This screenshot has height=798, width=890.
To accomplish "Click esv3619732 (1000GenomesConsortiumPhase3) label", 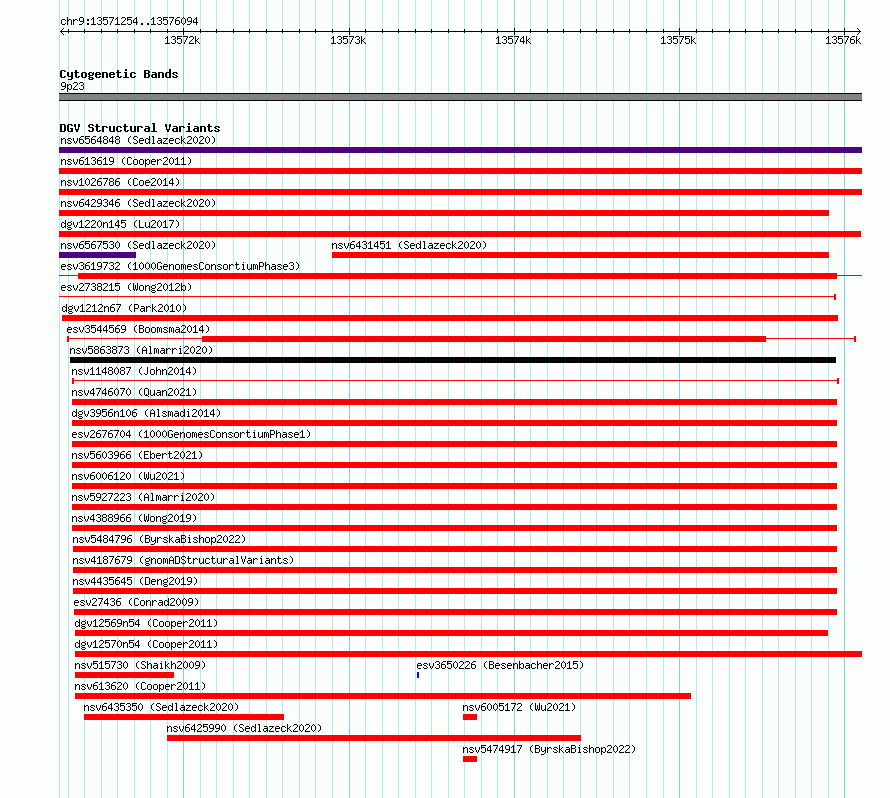I will pos(180,266).
